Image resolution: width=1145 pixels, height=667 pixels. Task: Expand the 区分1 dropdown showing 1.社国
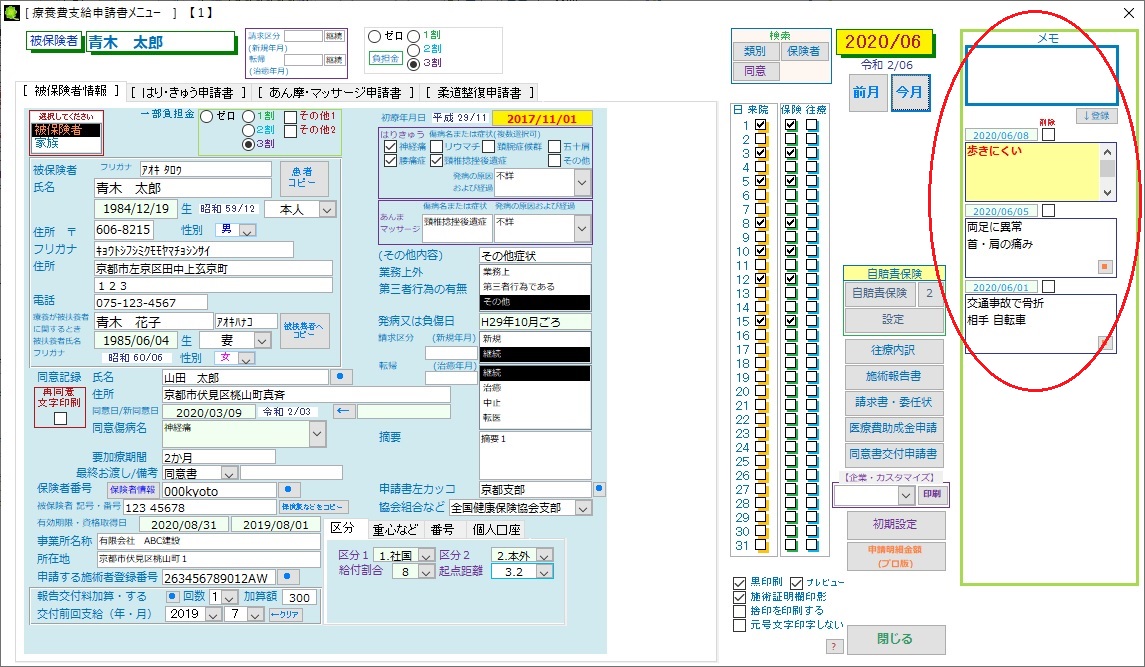pyautogui.click(x=426, y=556)
